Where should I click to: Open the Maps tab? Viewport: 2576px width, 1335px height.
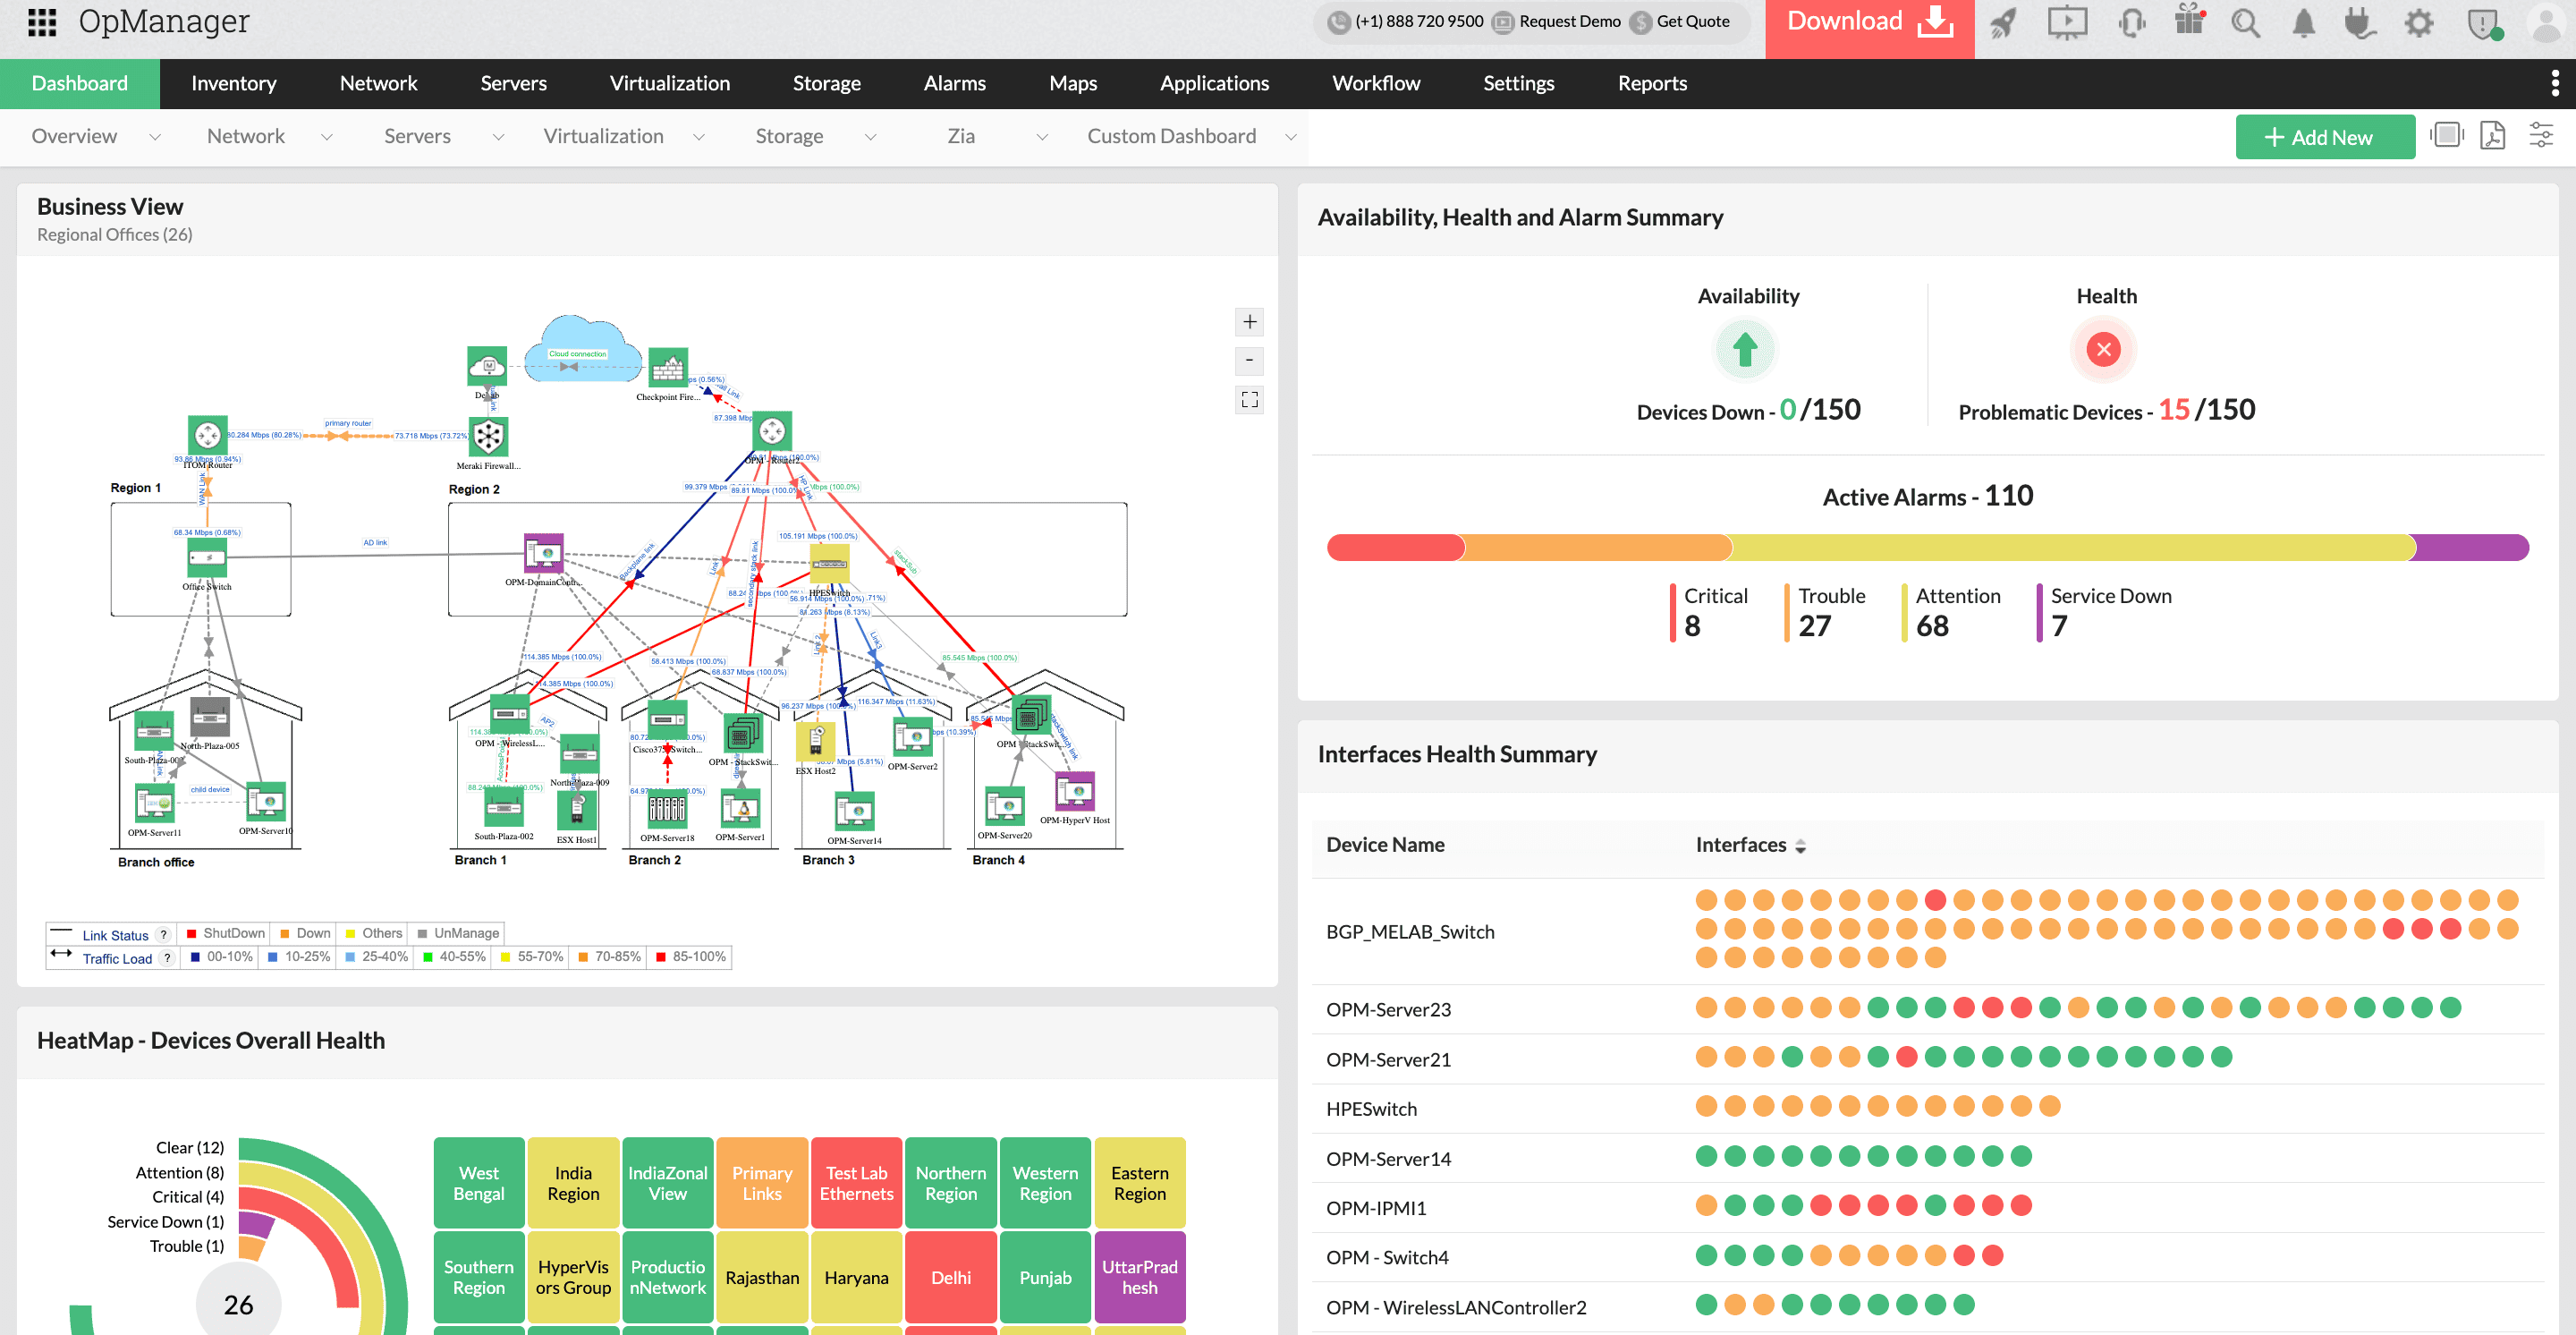point(1073,83)
